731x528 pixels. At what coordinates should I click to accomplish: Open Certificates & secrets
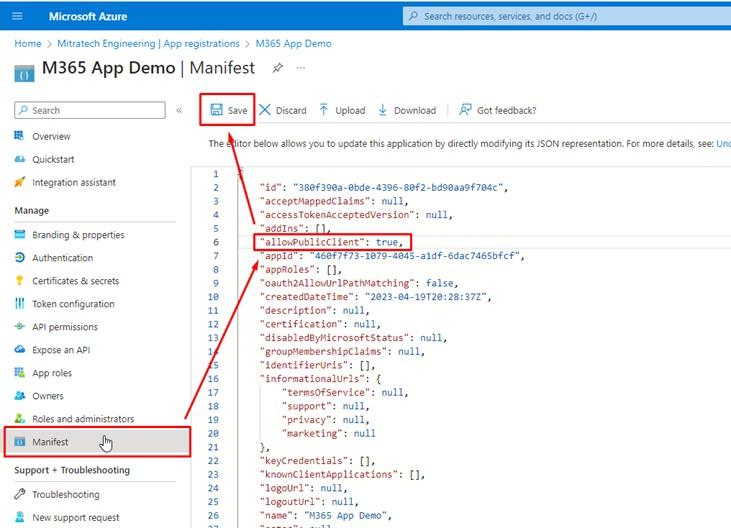76,281
